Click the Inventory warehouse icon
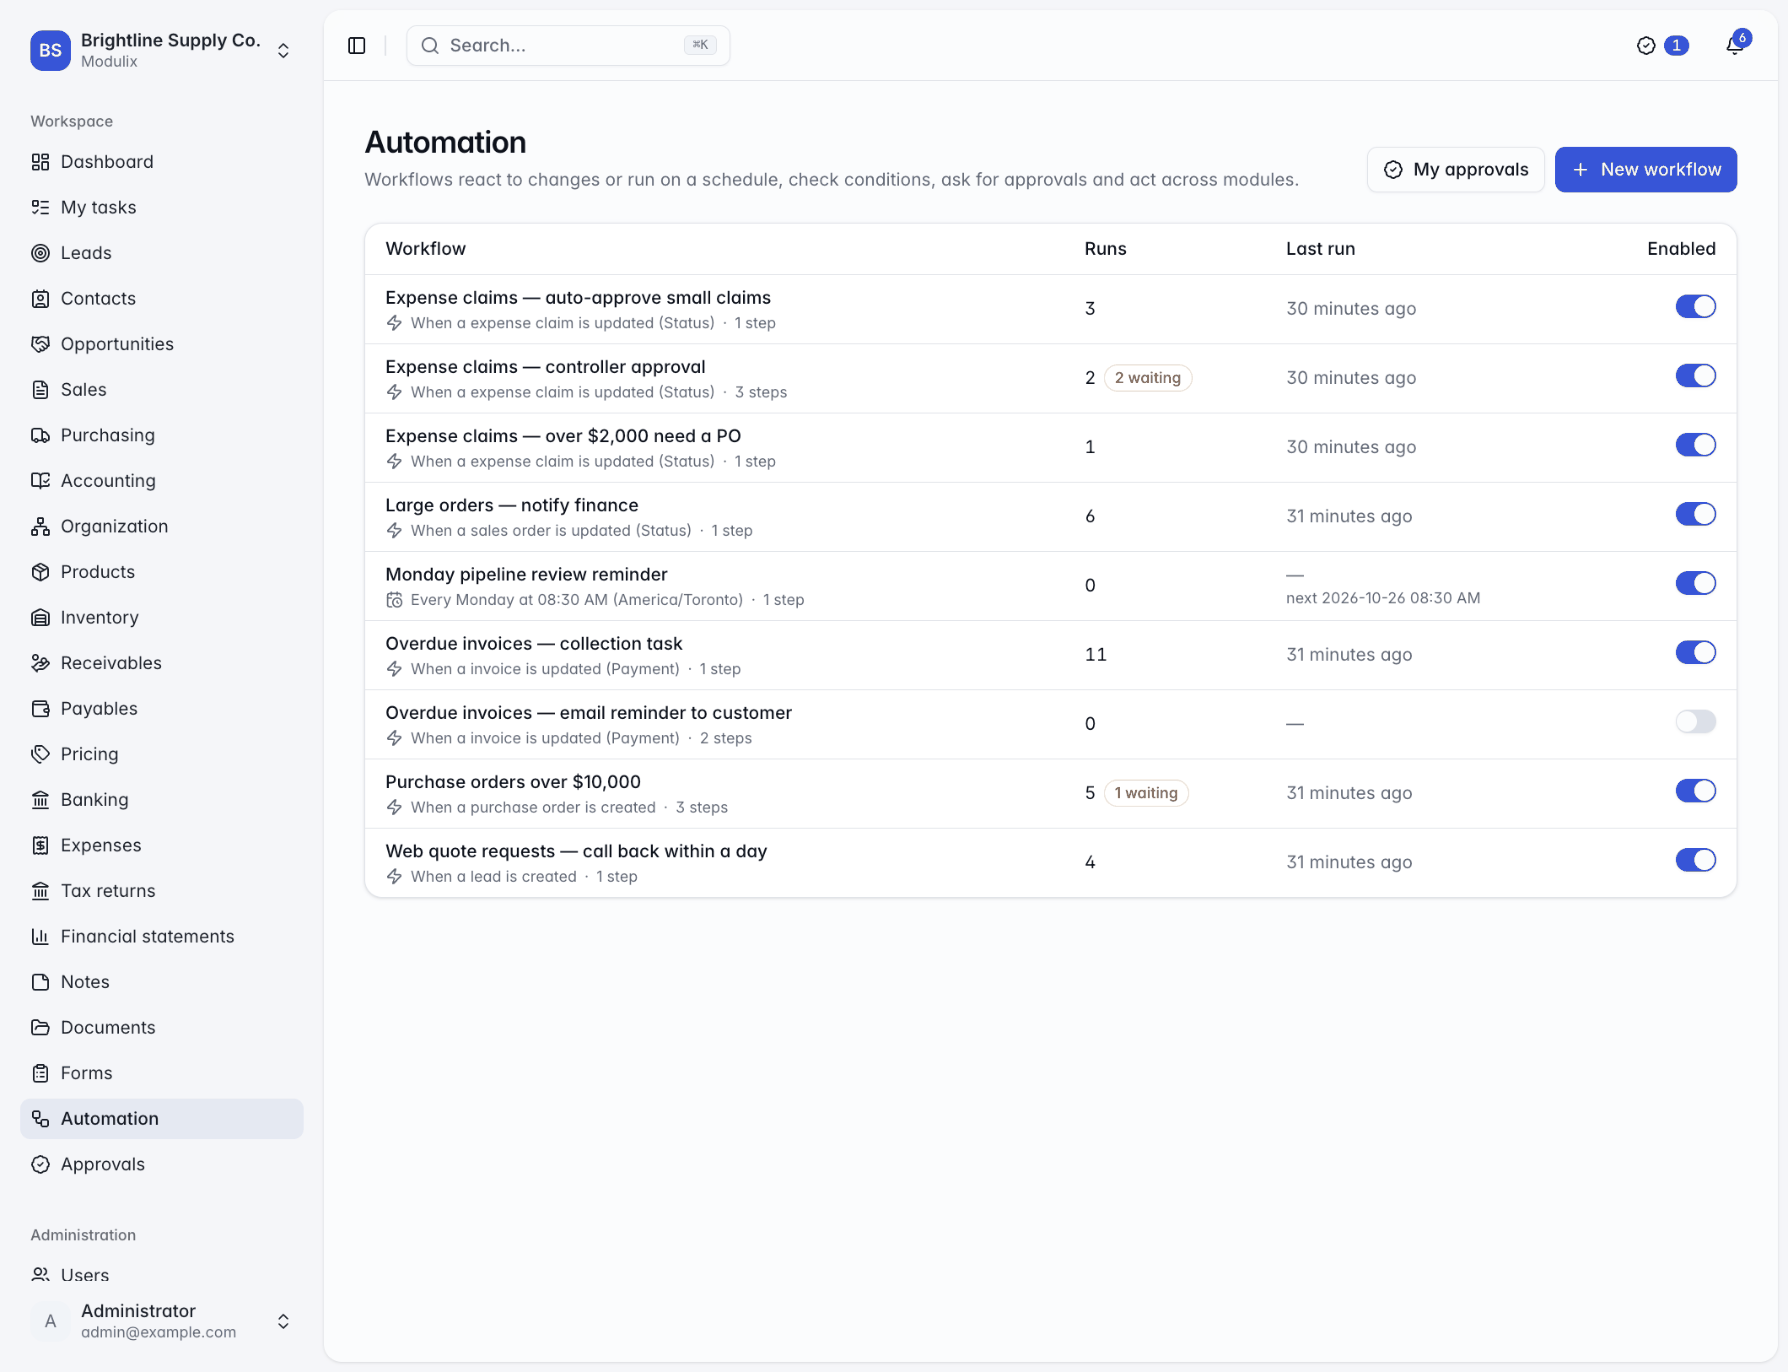This screenshot has width=1788, height=1372. click(x=40, y=617)
